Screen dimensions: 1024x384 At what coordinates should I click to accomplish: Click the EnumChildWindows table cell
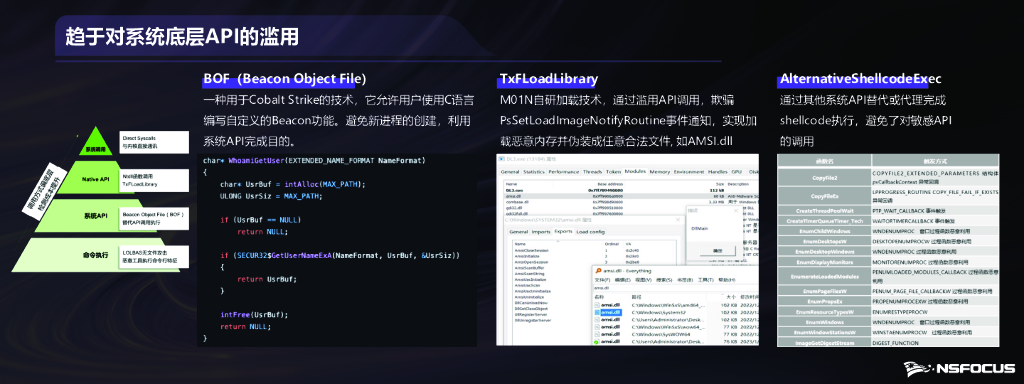click(824, 231)
